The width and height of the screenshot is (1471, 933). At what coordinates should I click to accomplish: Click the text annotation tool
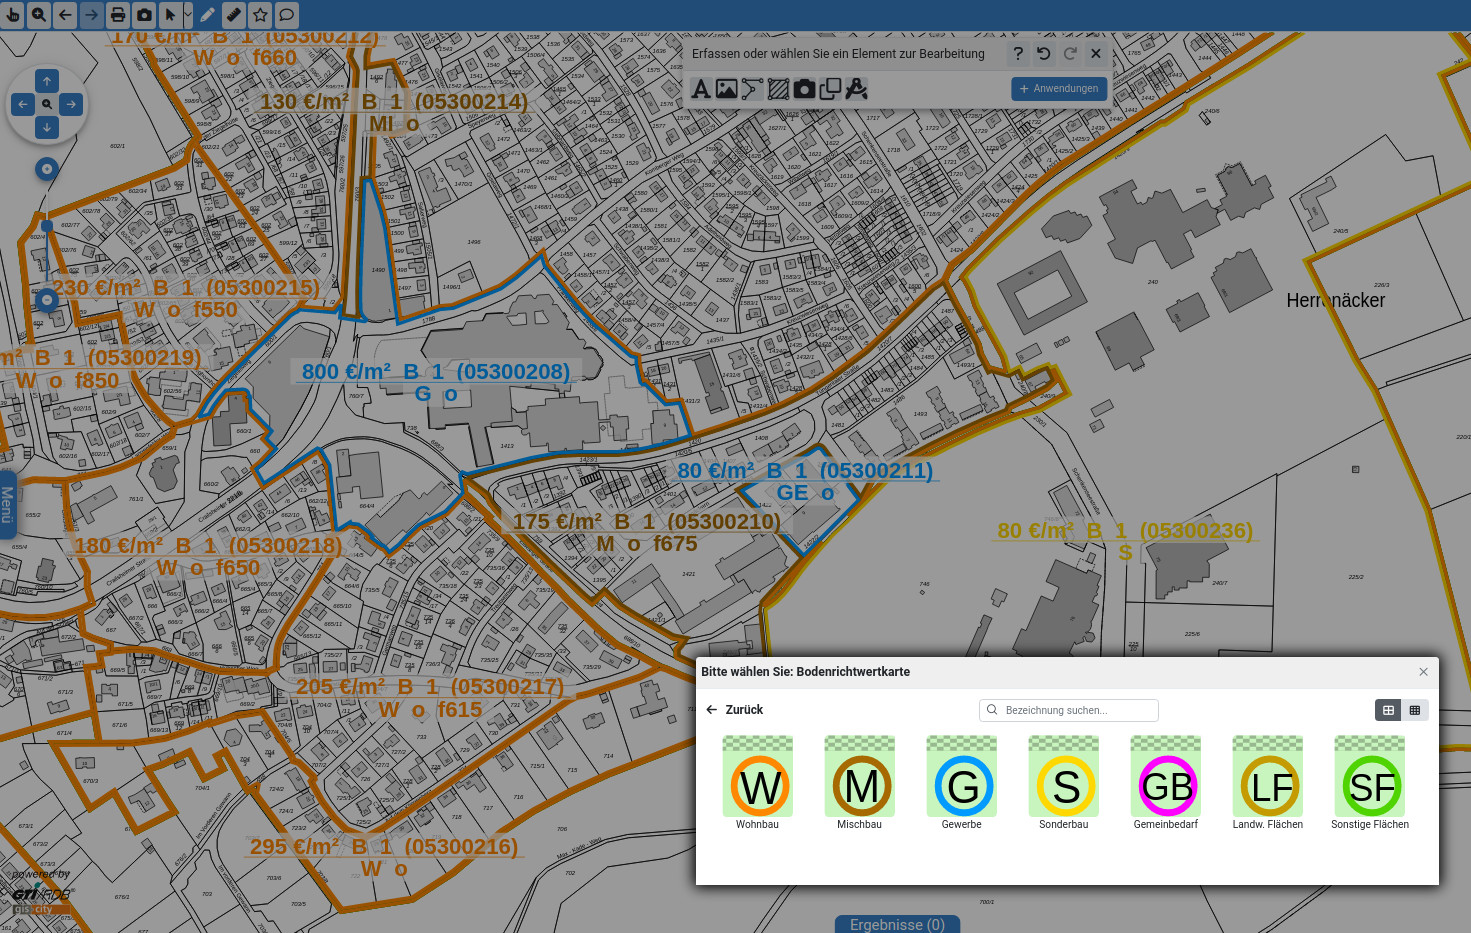click(x=701, y=89)
